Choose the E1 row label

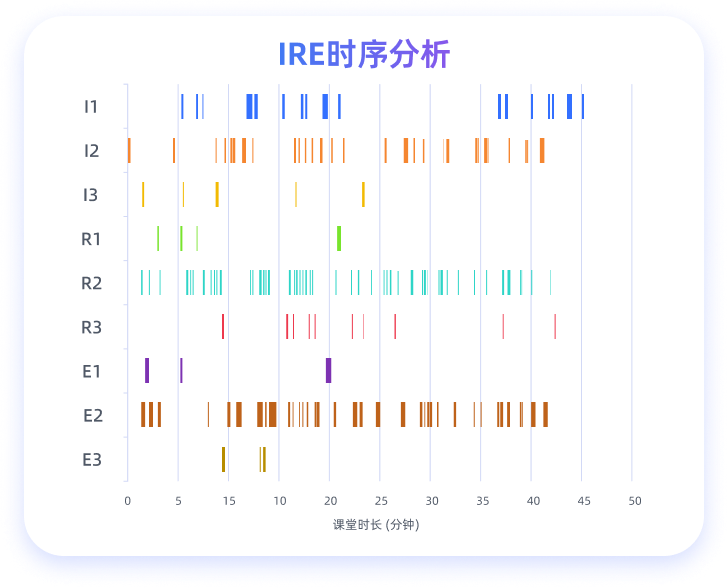91,371
